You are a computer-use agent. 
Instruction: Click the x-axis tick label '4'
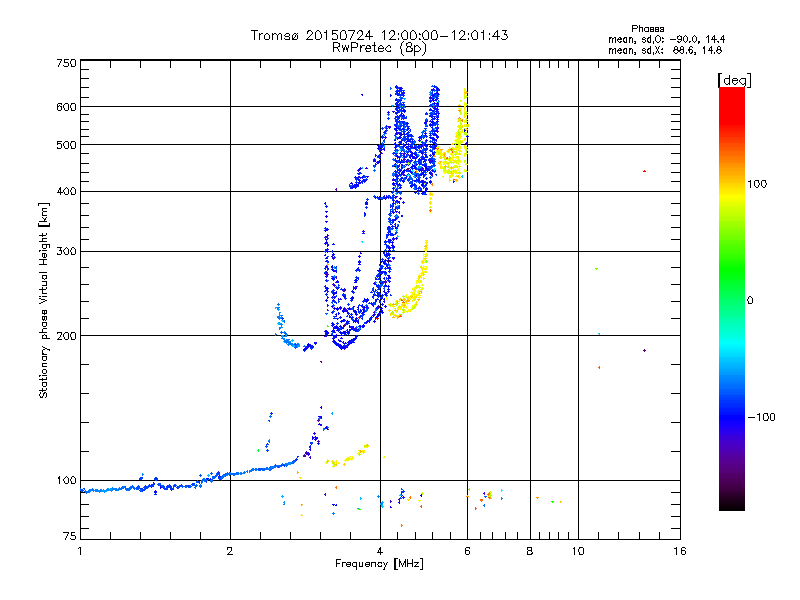point(380,551)
